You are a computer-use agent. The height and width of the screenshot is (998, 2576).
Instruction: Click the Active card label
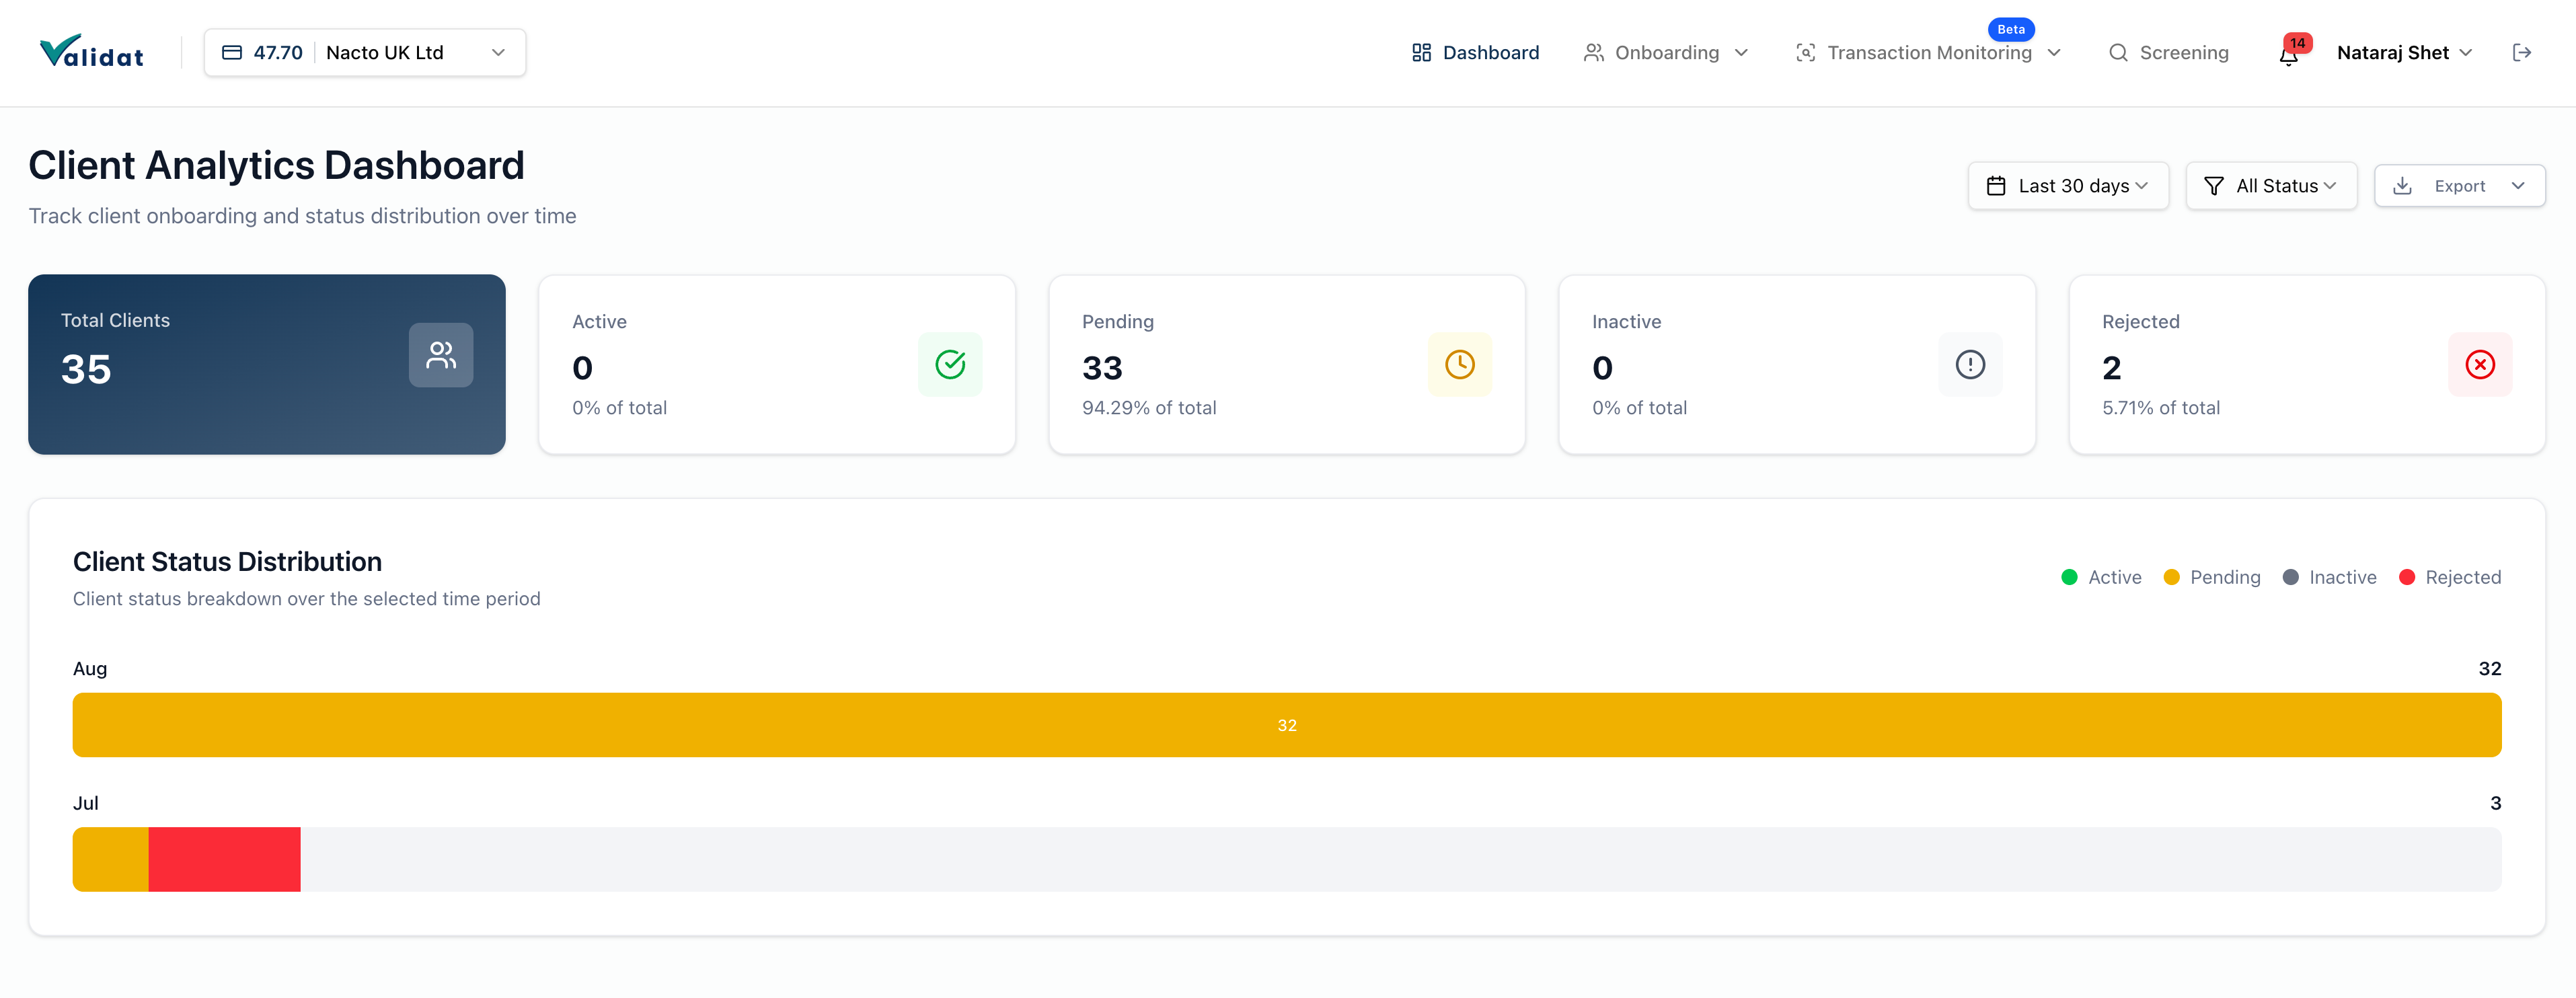coord(599,322)
